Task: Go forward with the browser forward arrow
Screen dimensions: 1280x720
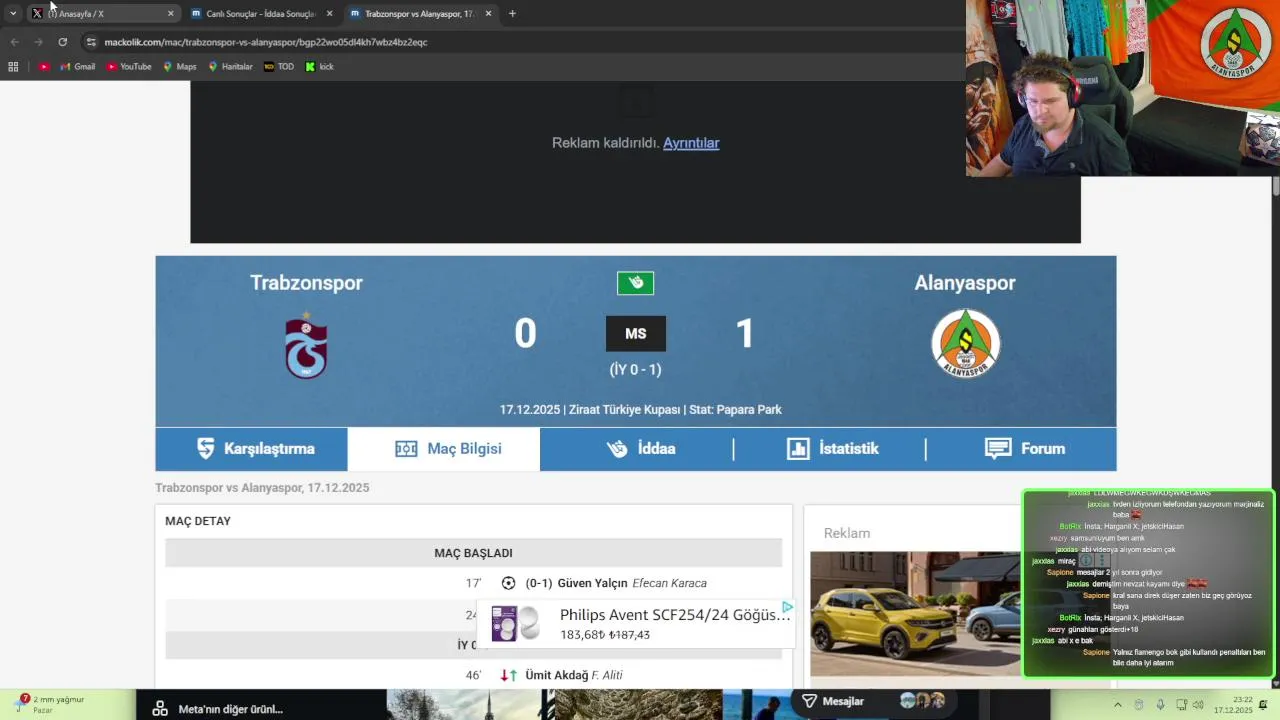Action: 38,42
